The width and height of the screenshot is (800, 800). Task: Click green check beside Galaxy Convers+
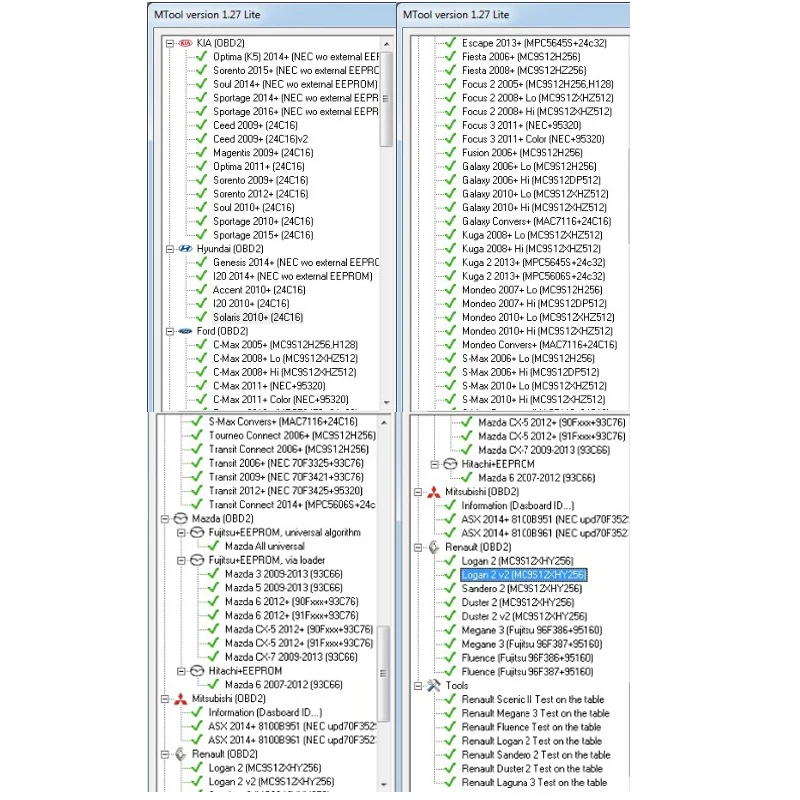pos(451,221)
